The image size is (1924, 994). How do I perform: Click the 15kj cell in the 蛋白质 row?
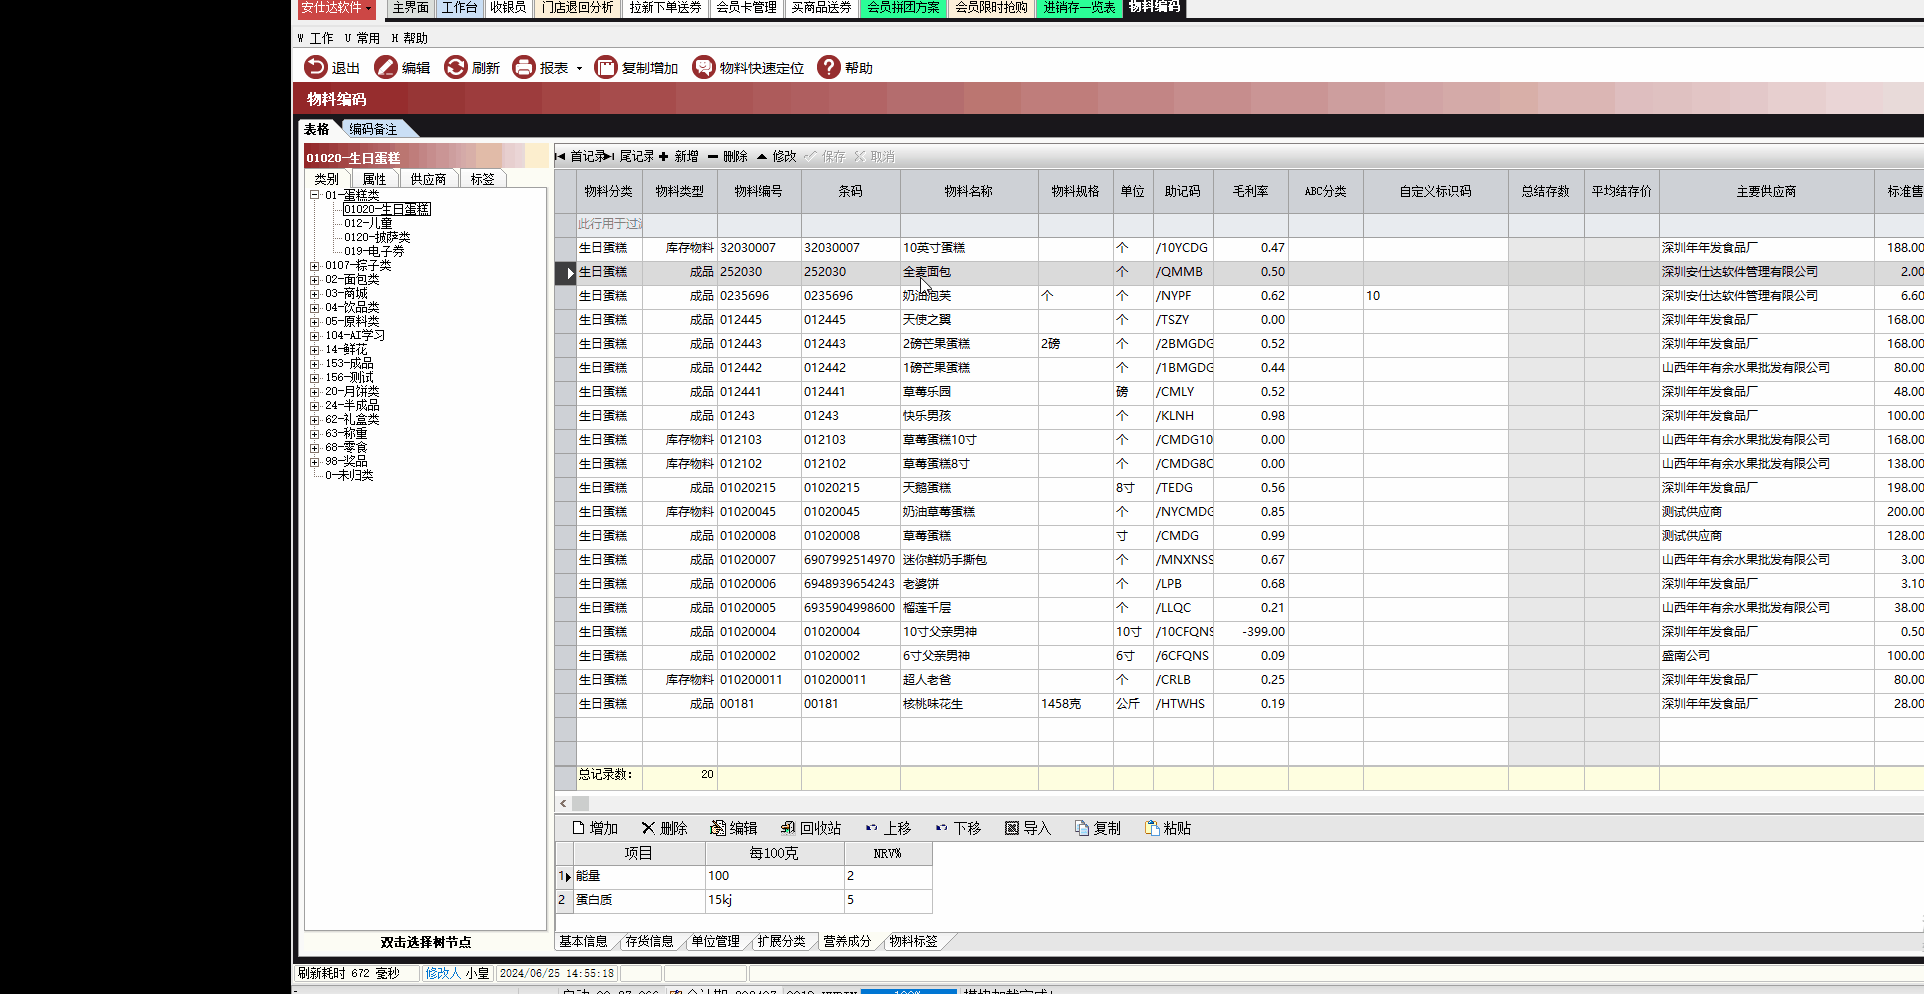pyautogui.click(x=775, y=900)
